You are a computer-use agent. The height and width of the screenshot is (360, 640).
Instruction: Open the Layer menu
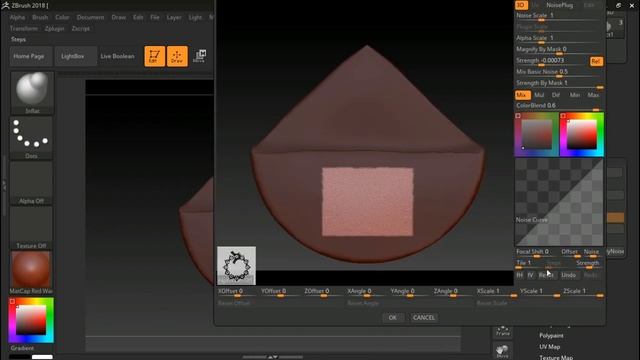(174, 18)
